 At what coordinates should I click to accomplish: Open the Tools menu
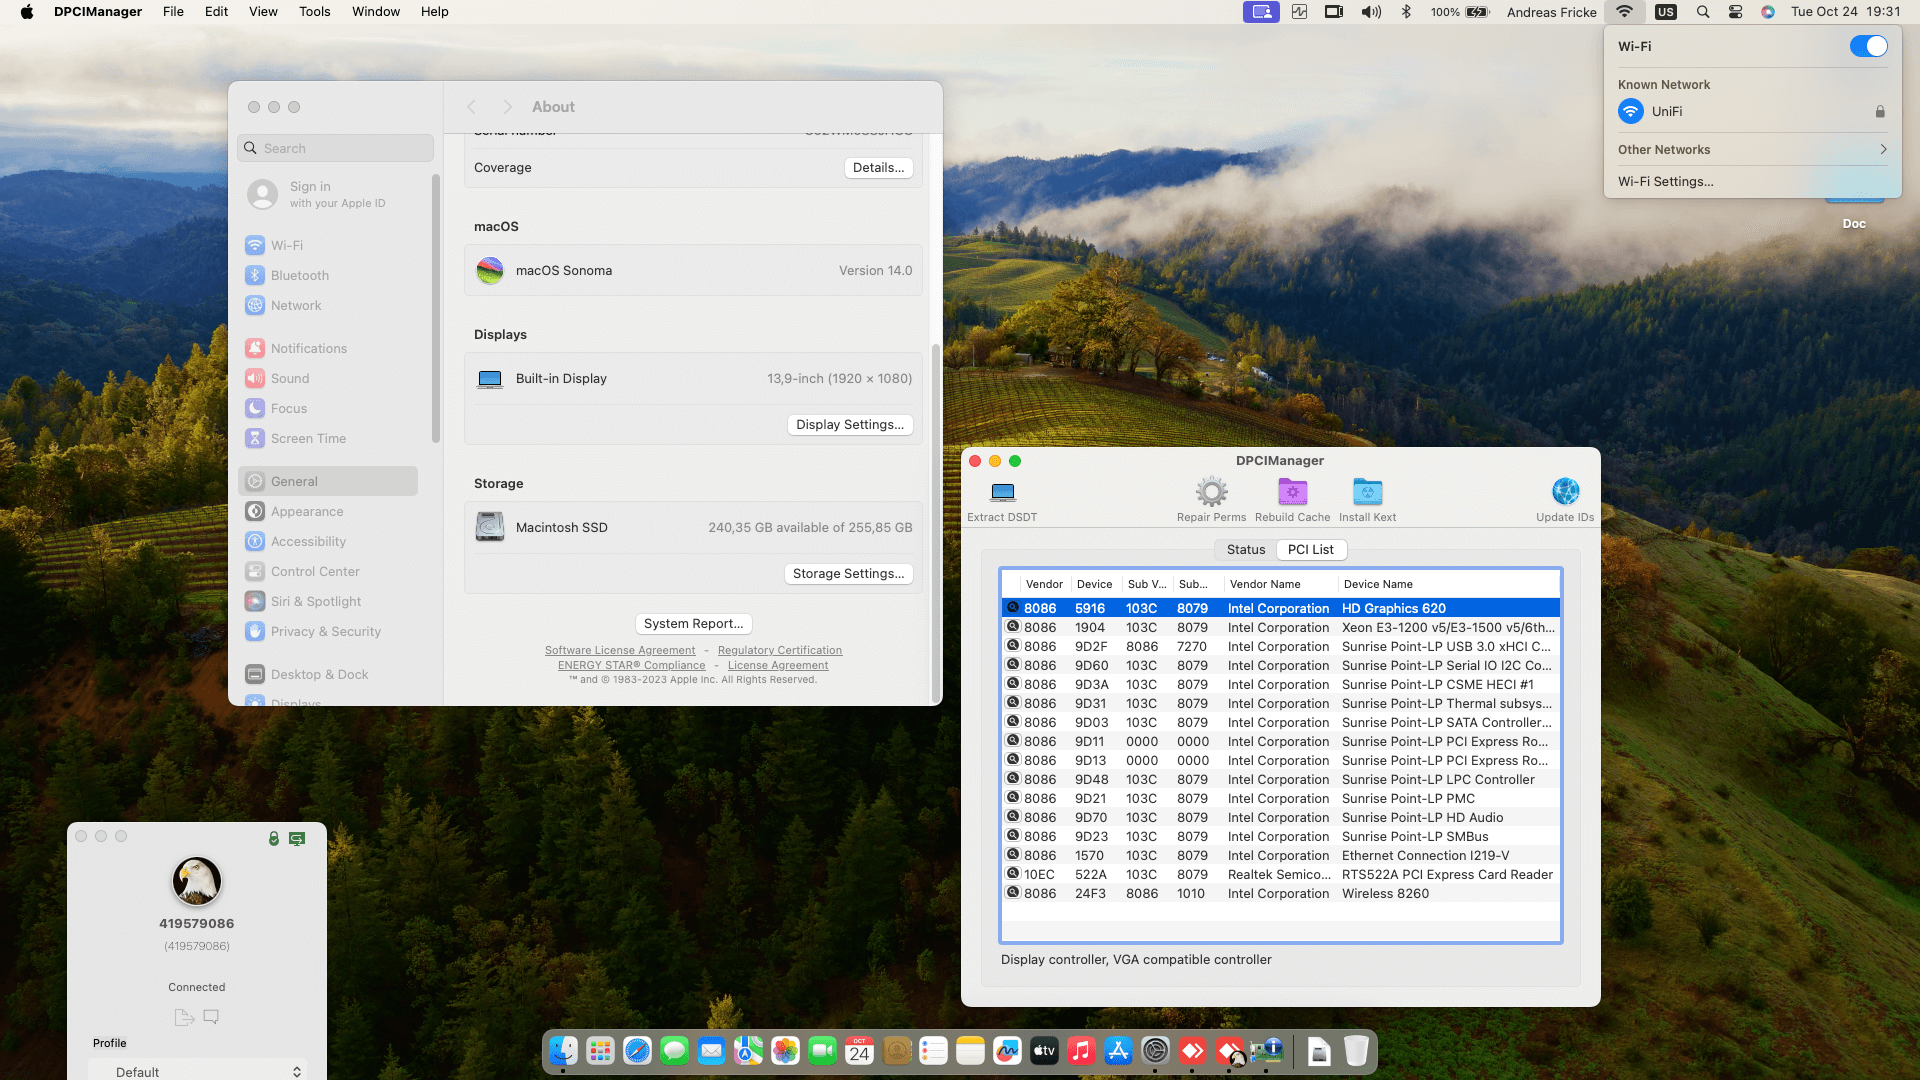click(x=314, y=12)
